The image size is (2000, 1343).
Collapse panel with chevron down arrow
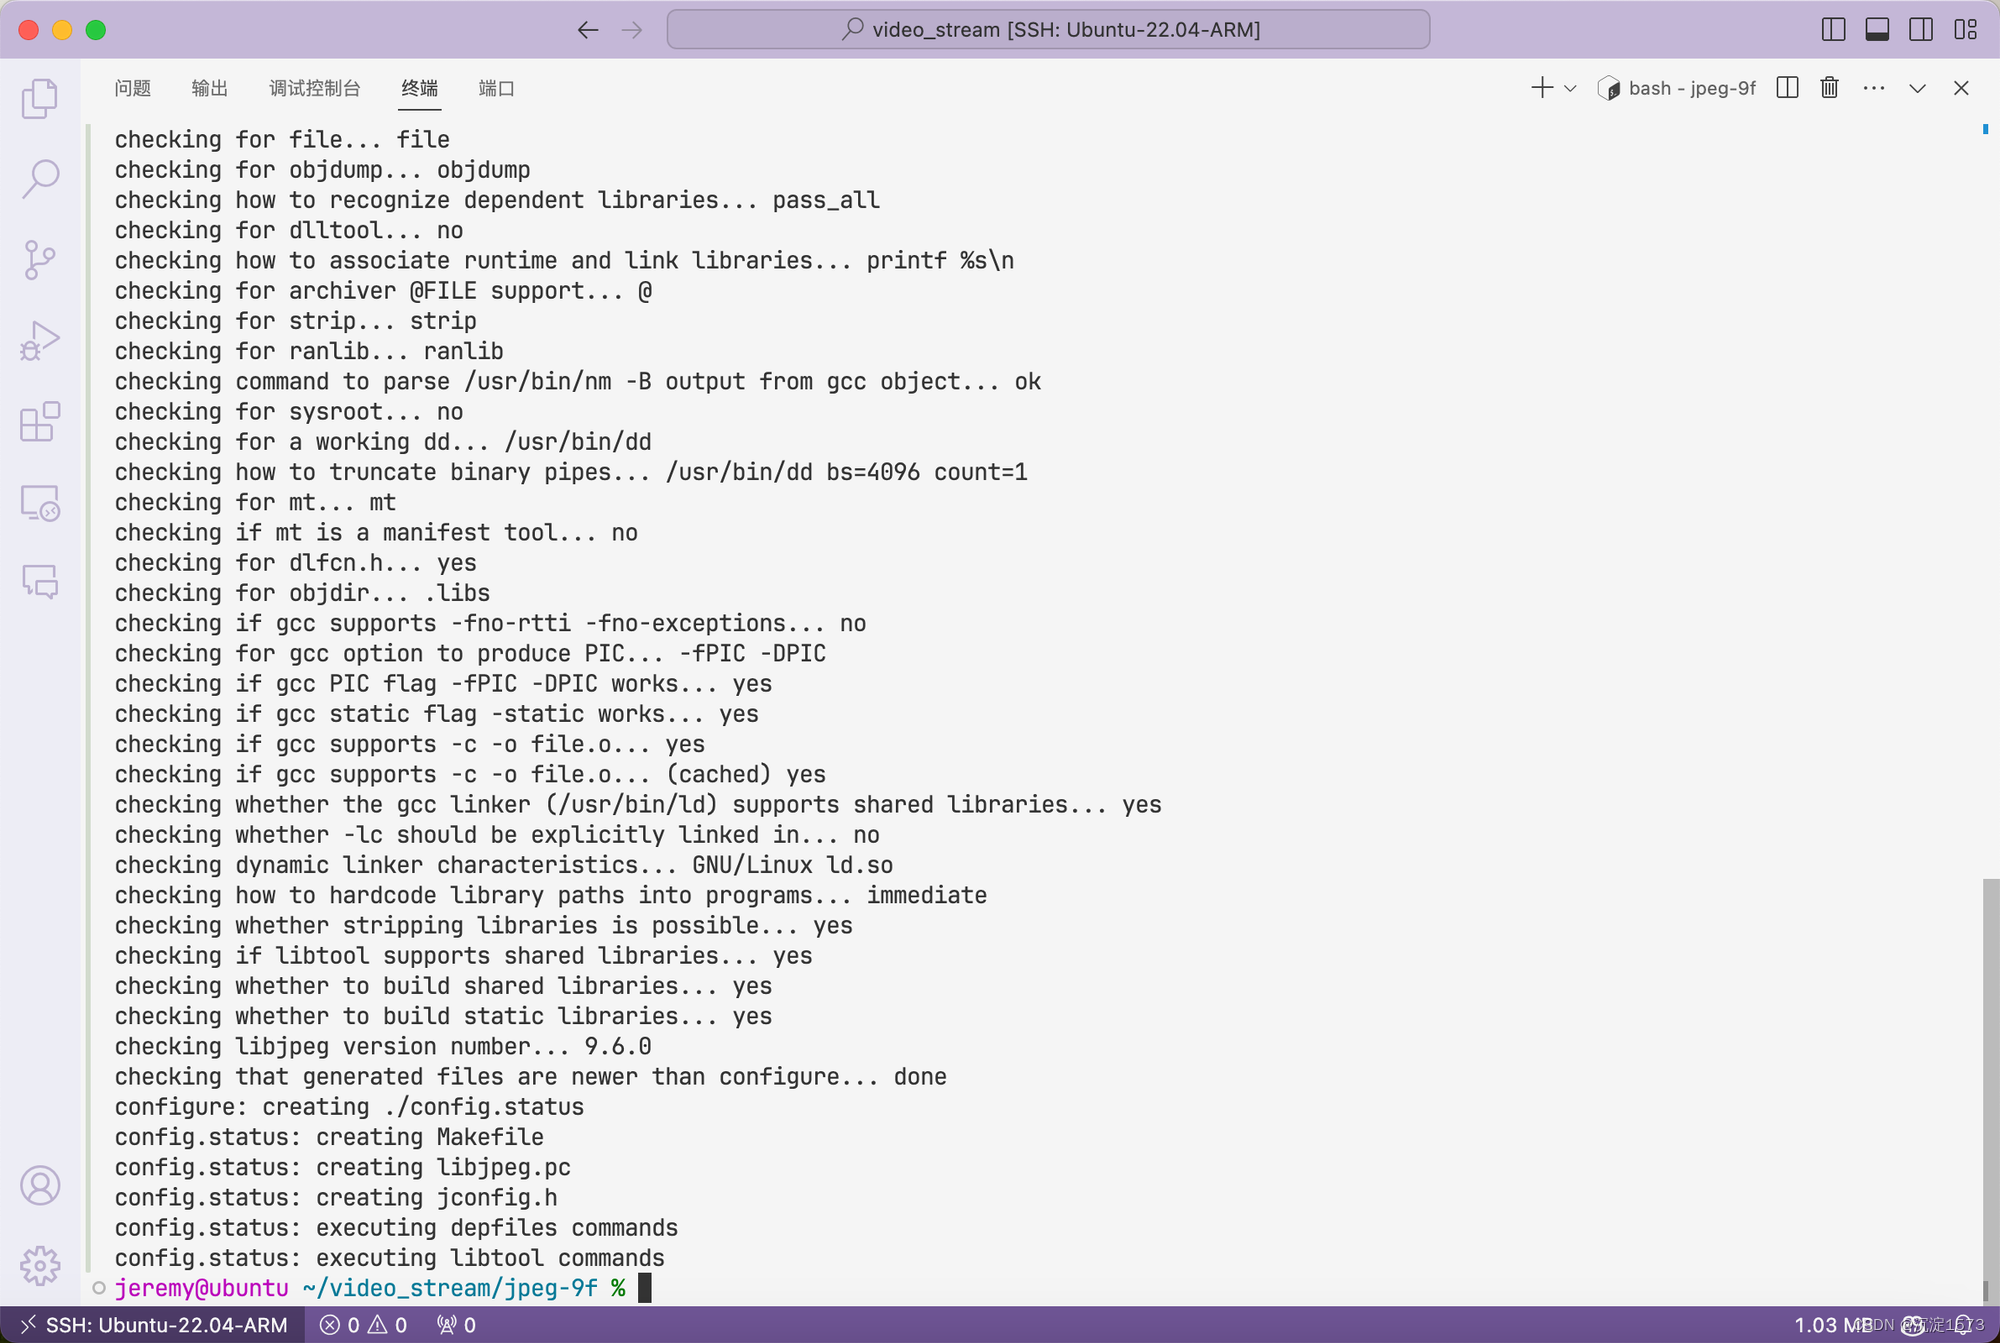[1917, 88]
